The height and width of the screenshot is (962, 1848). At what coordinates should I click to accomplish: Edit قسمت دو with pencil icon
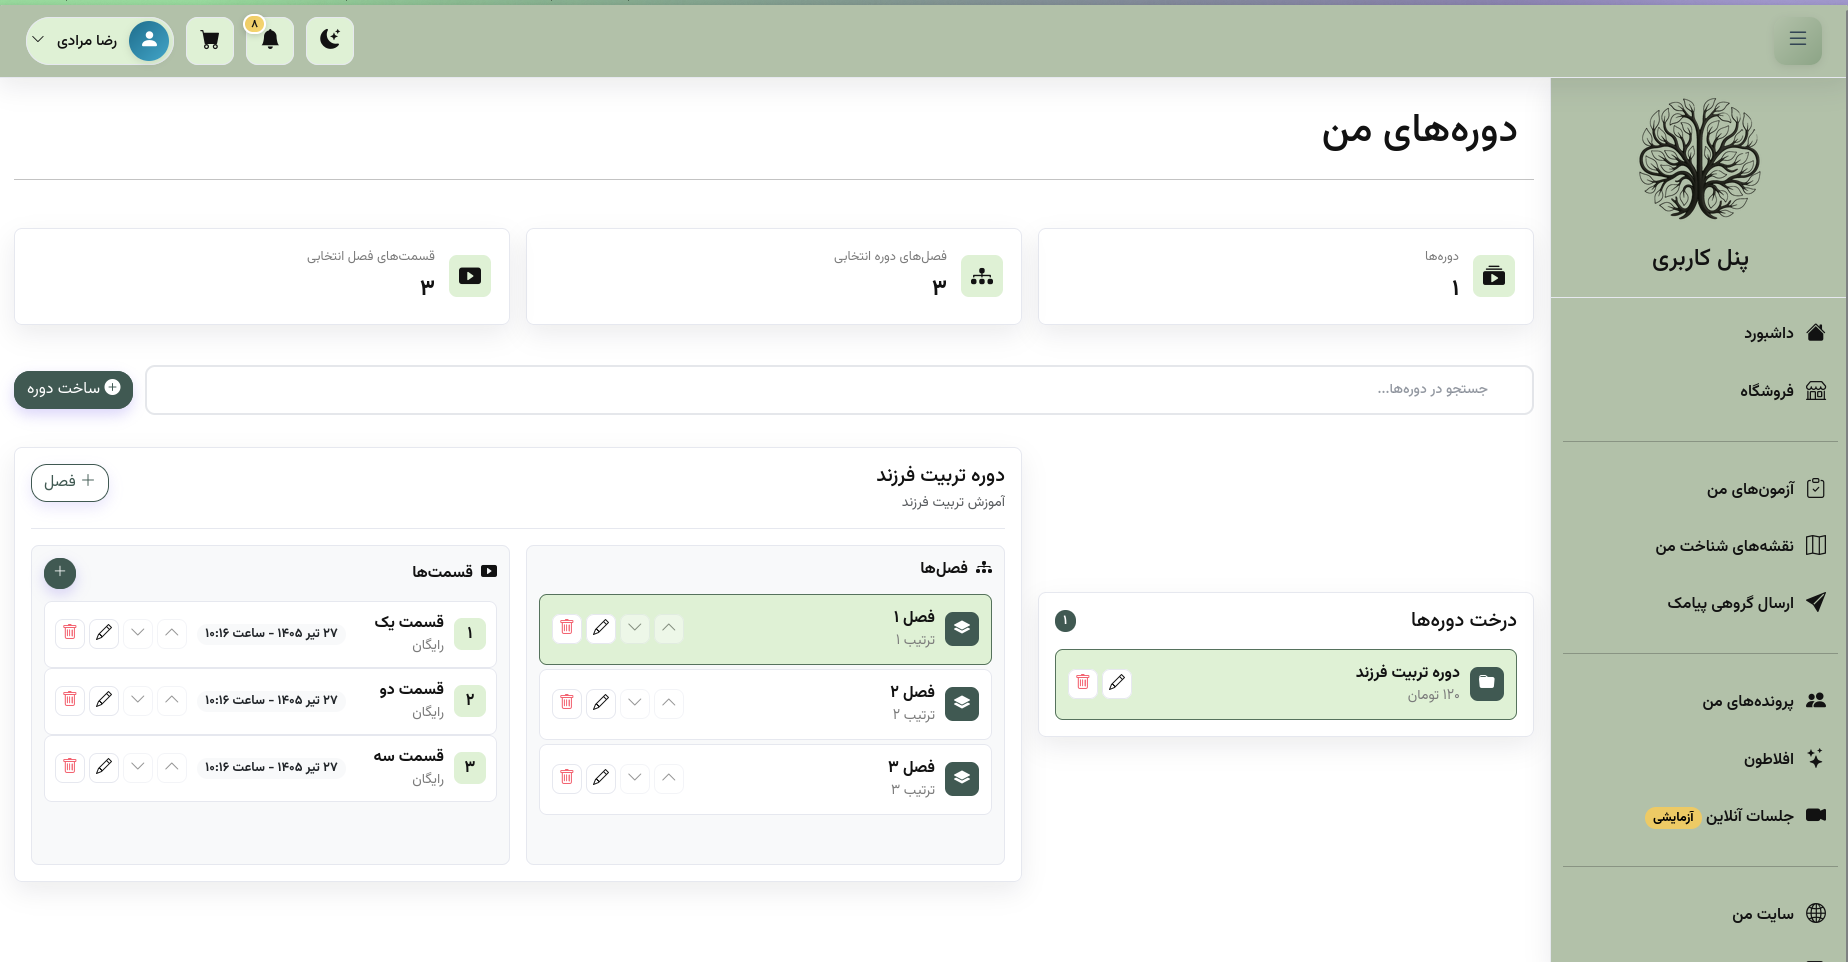(104, 700)
